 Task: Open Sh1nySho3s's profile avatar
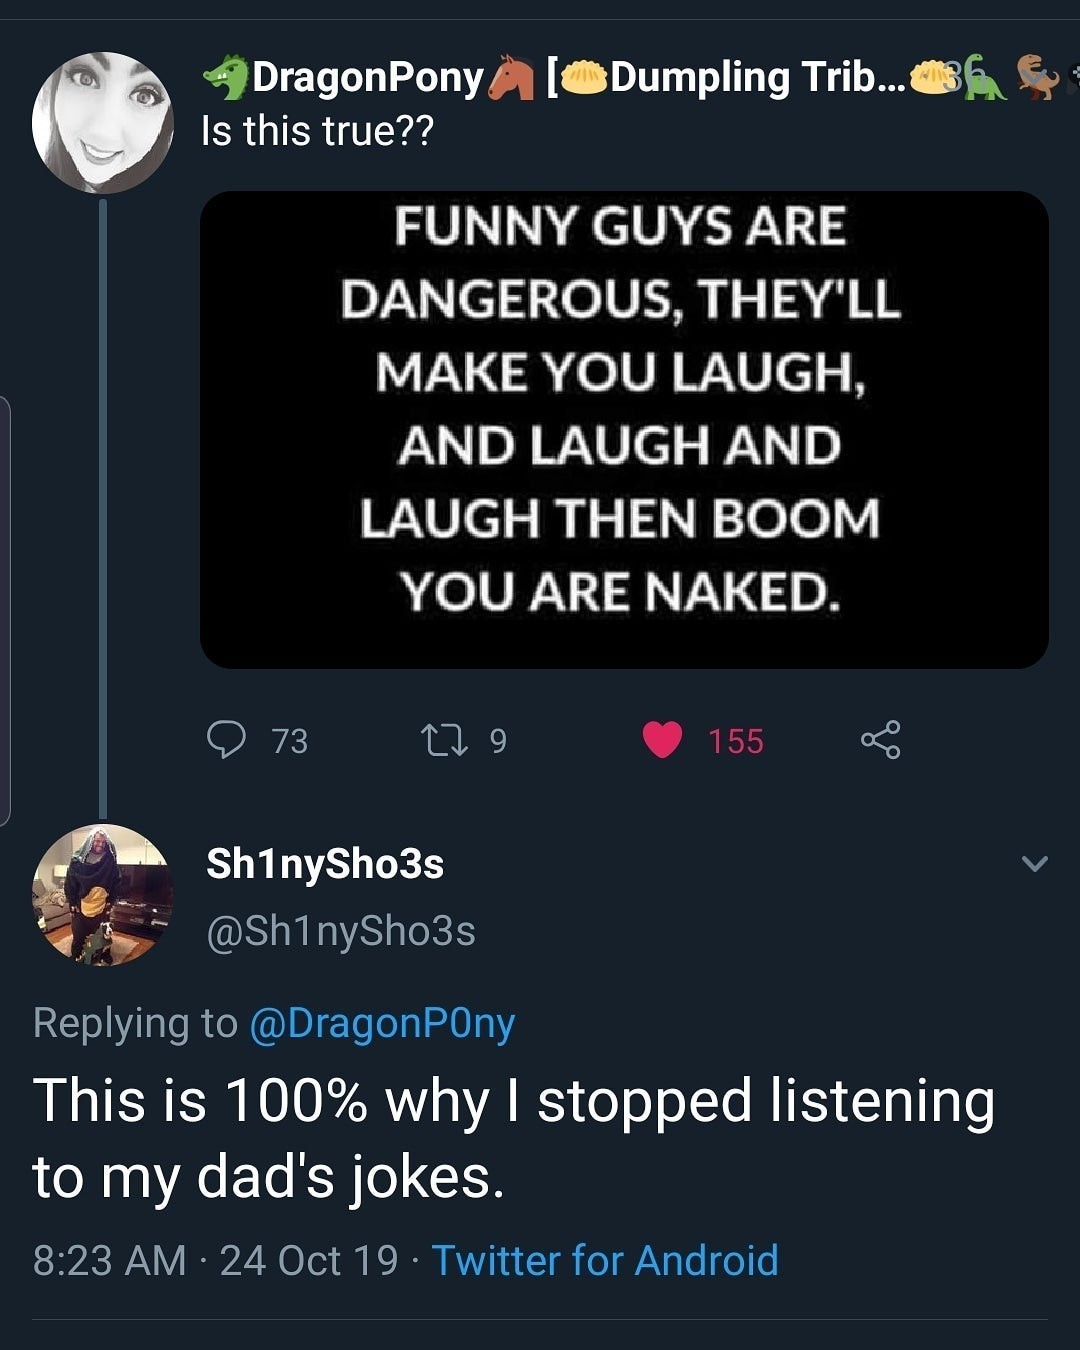click(x=102, y=894)
